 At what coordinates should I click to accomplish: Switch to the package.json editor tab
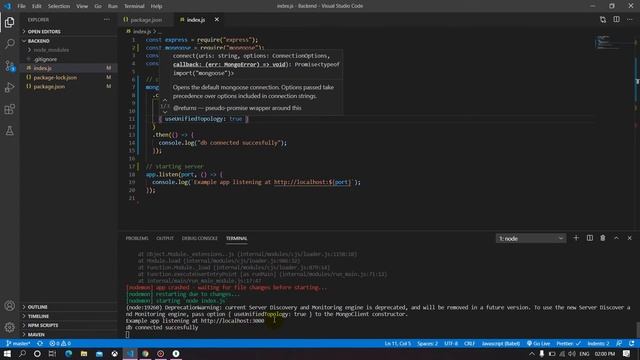pos(146,20)
